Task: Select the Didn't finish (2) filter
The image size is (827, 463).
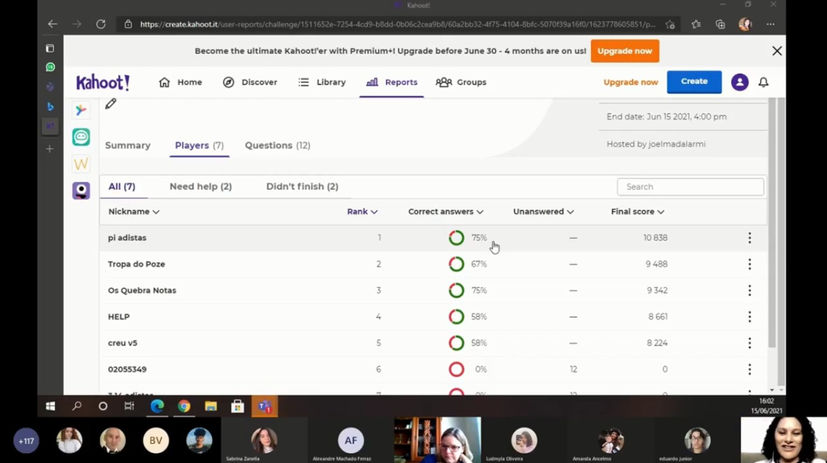Action: 302,187
